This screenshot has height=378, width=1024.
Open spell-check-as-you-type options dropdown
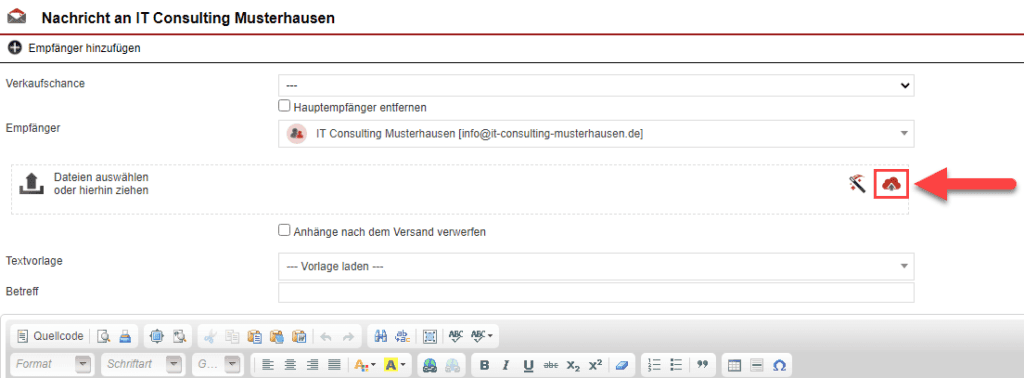point(481,337)
